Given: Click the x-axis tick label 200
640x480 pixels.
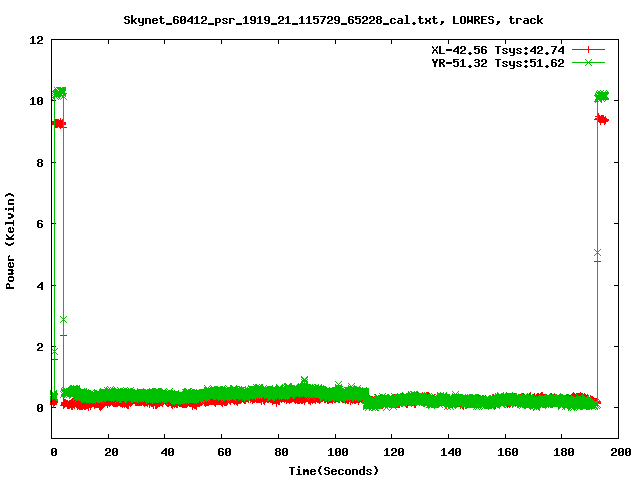Looking at the screenshot, I should point(620,452).
